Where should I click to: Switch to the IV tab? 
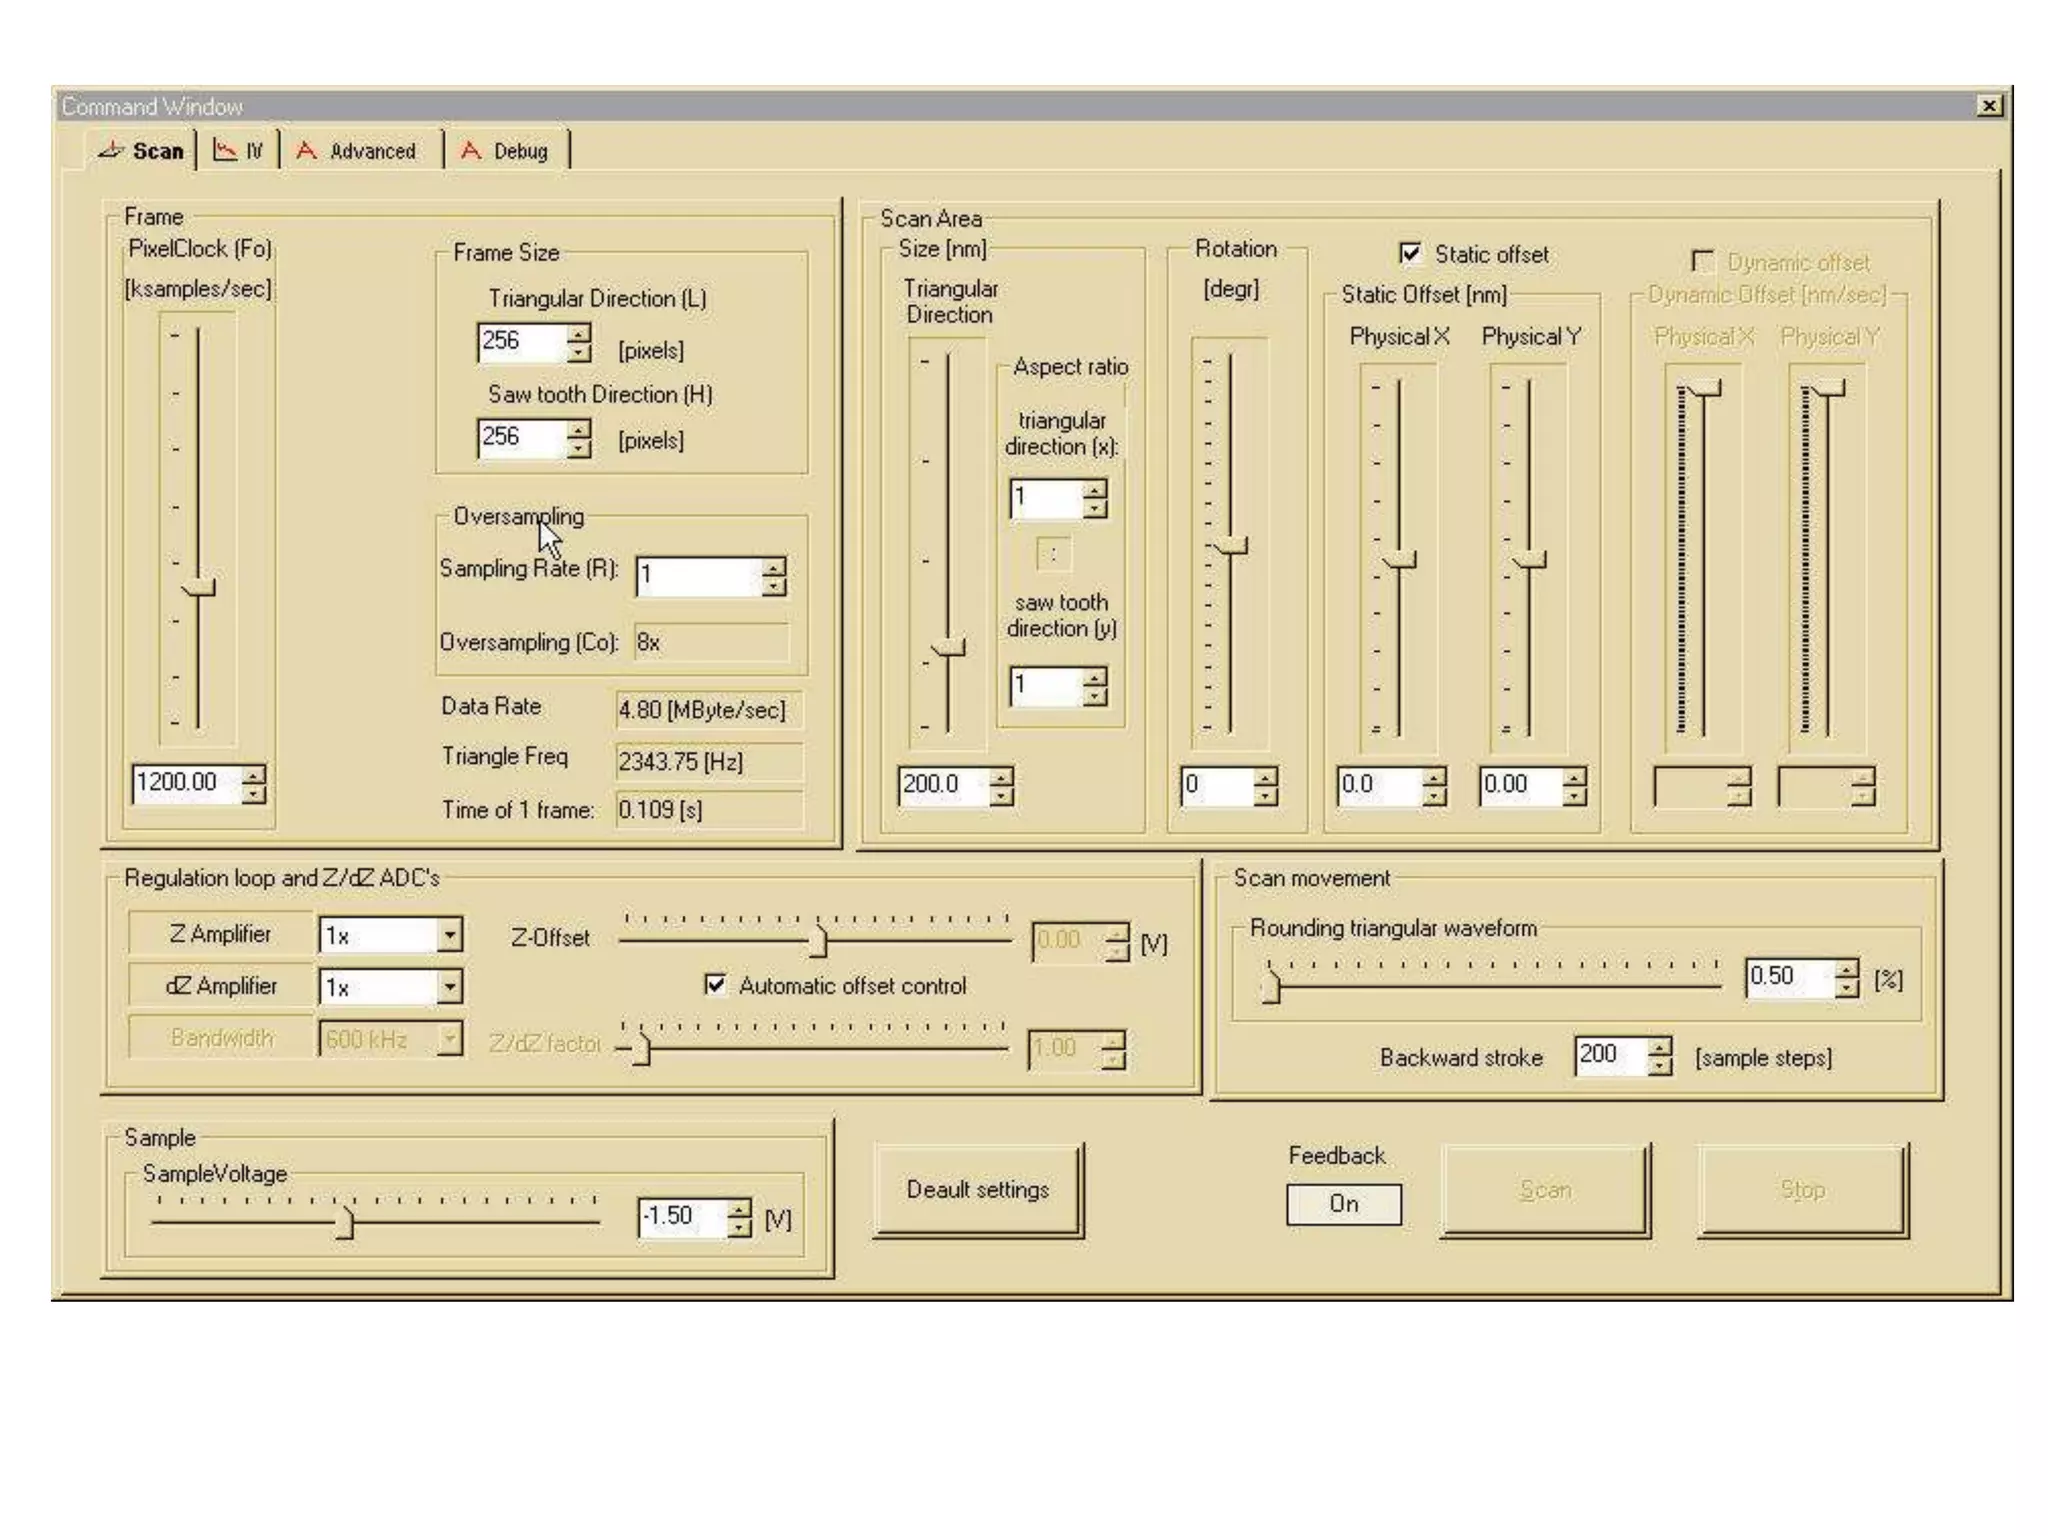pyautogui.click(x=239, y=152)
